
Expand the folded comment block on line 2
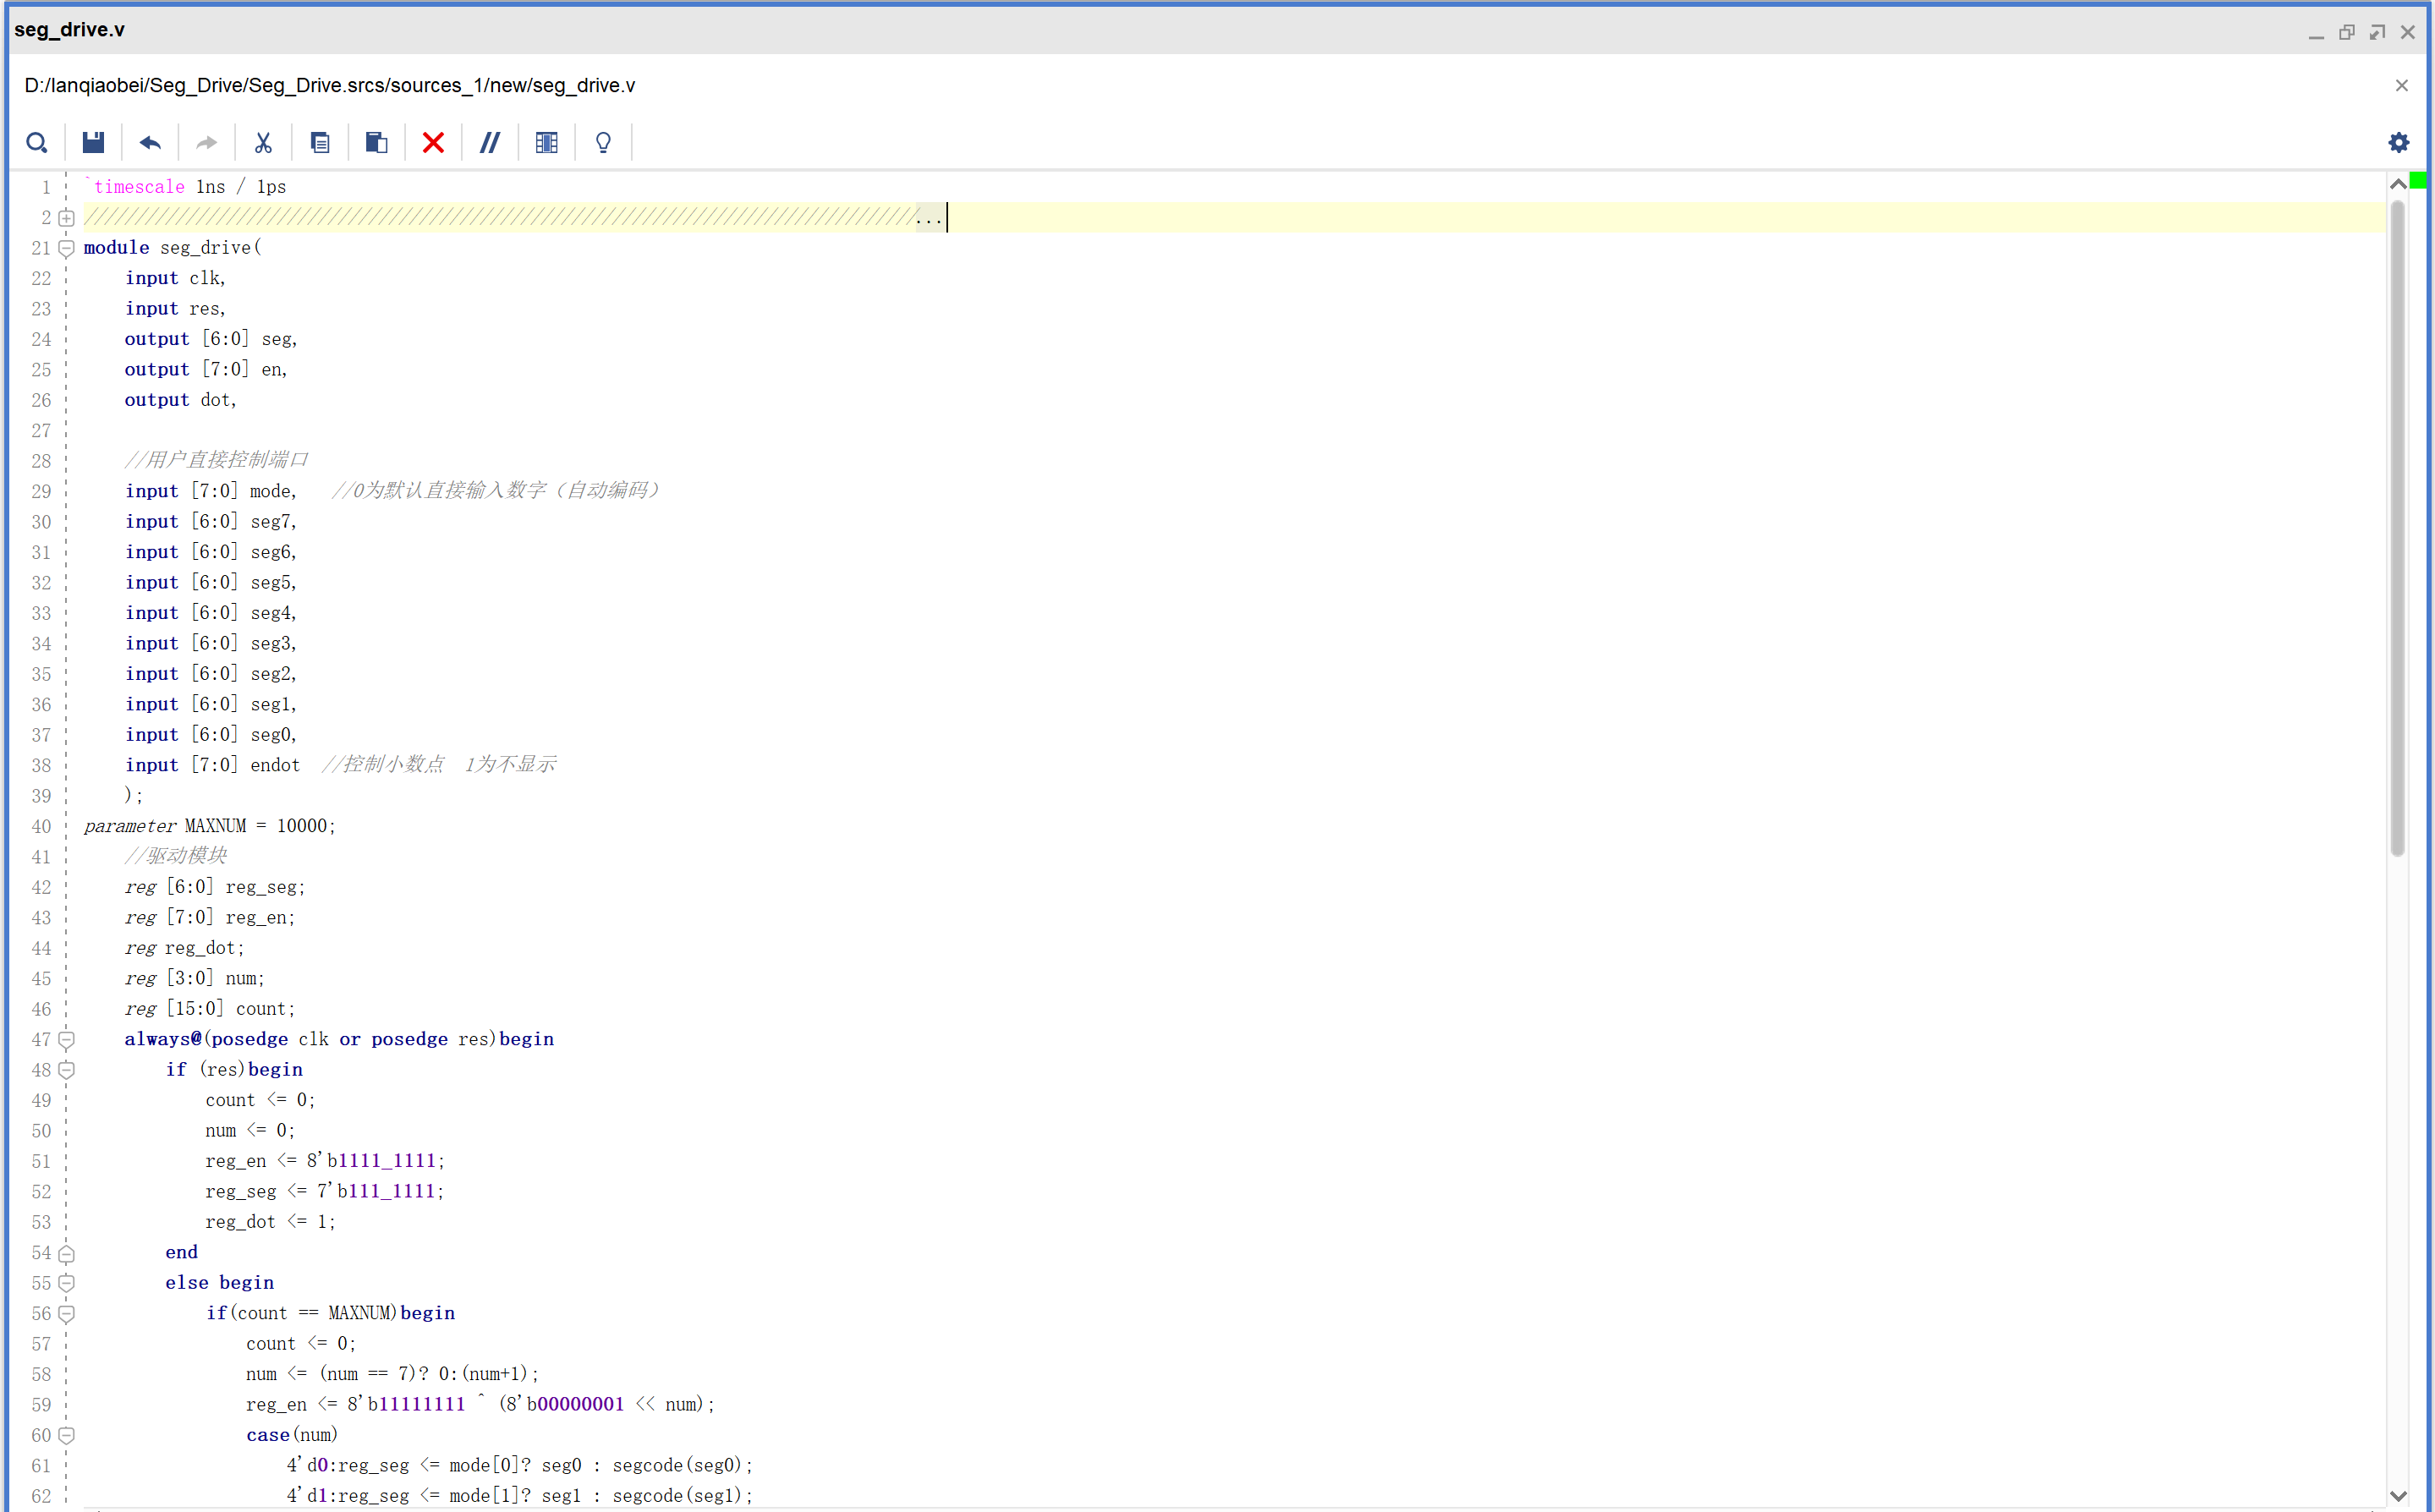66,218
